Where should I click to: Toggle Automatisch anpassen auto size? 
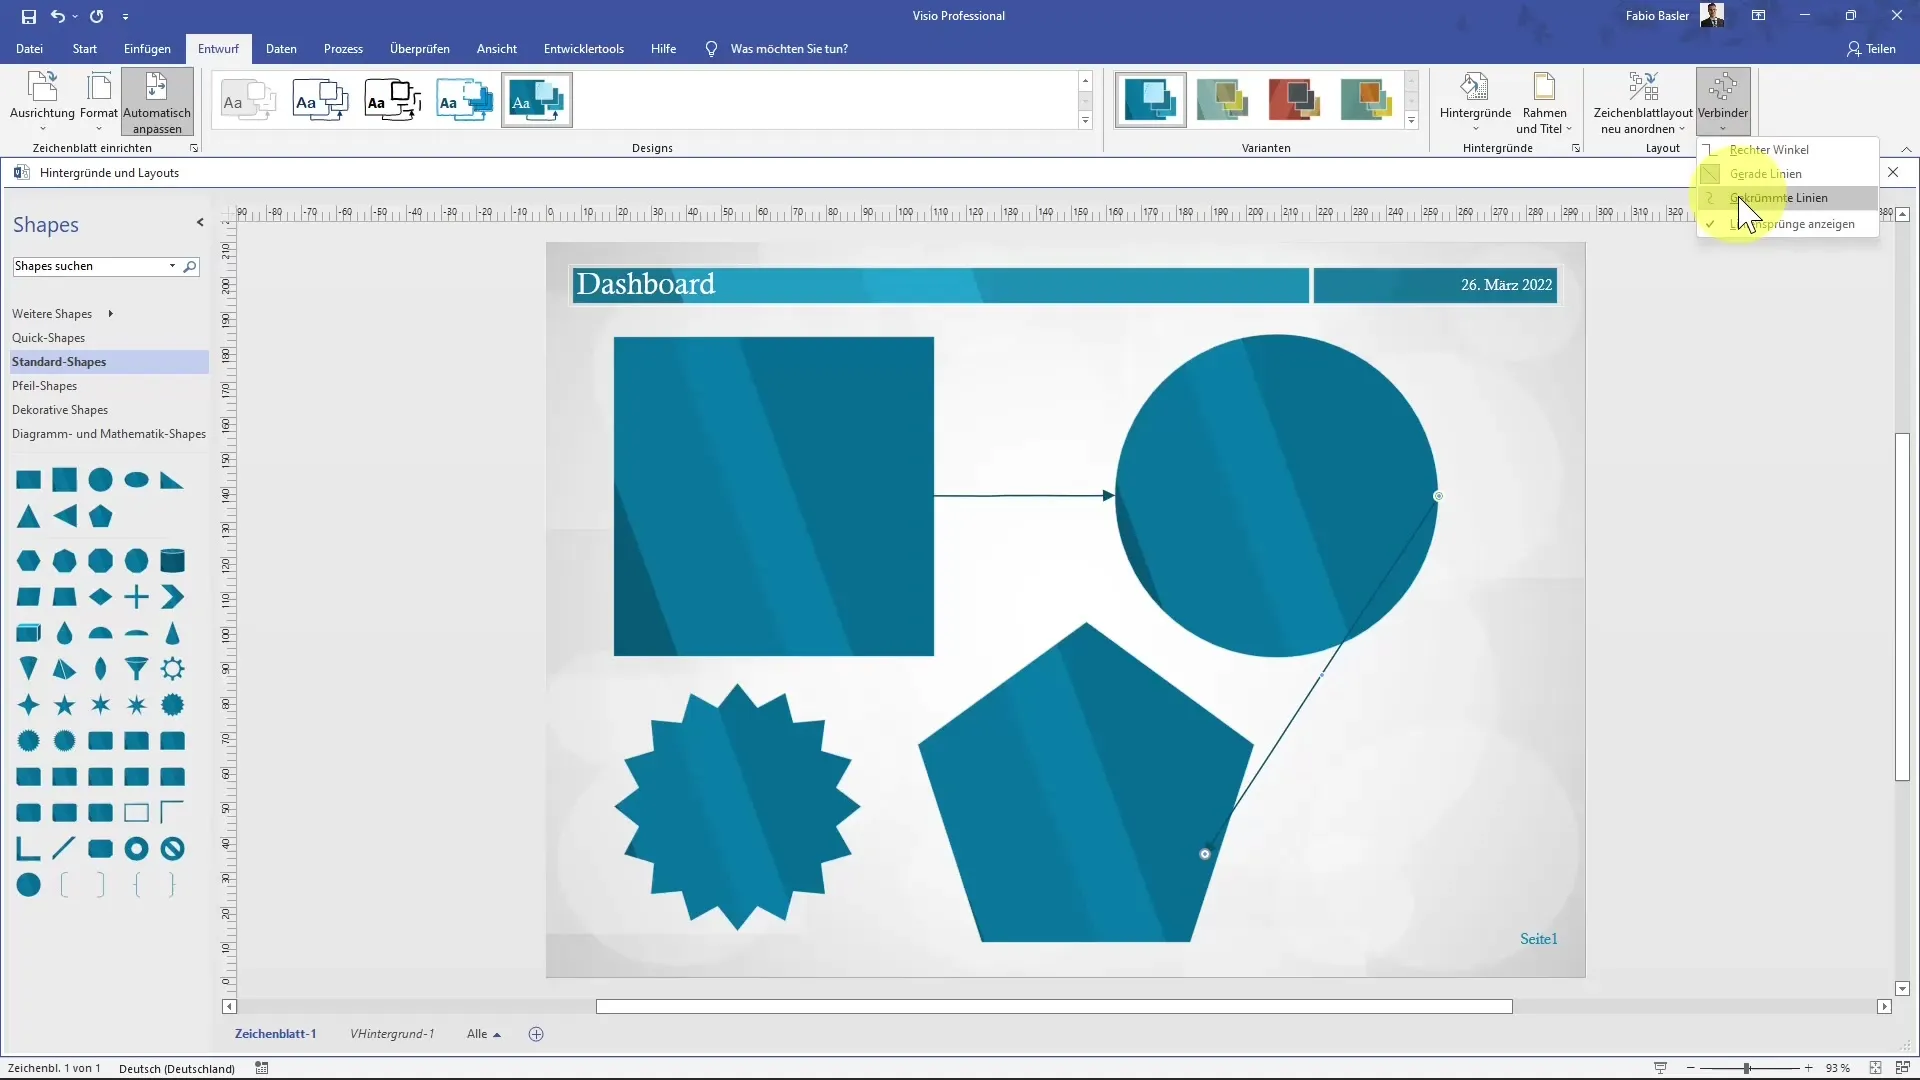click(x=157, y=101)
